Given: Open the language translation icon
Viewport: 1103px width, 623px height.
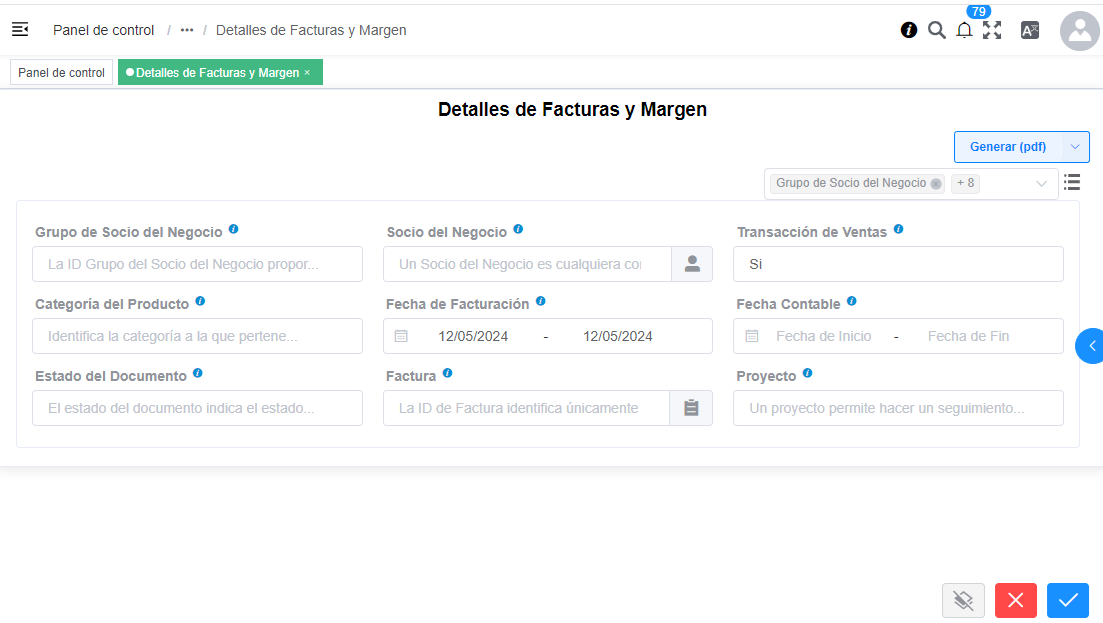Looking at the screenshot, I should tap(1029, 30).
